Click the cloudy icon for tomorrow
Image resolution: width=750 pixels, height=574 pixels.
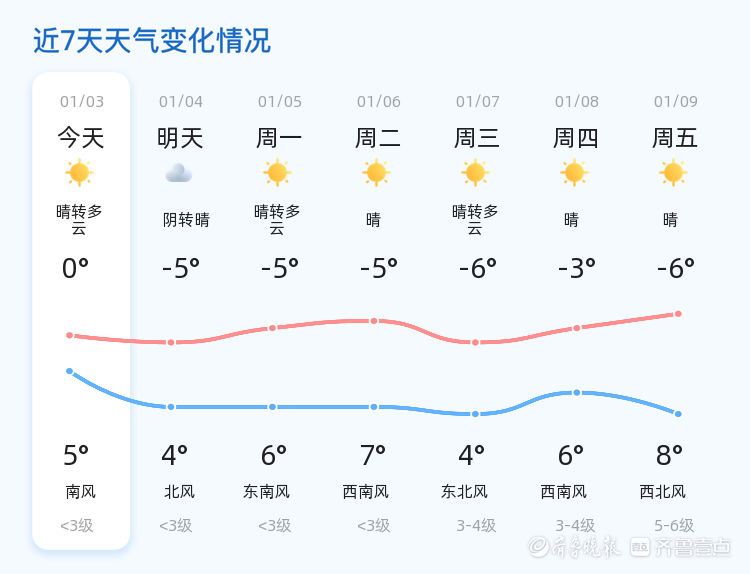point(179,173)
